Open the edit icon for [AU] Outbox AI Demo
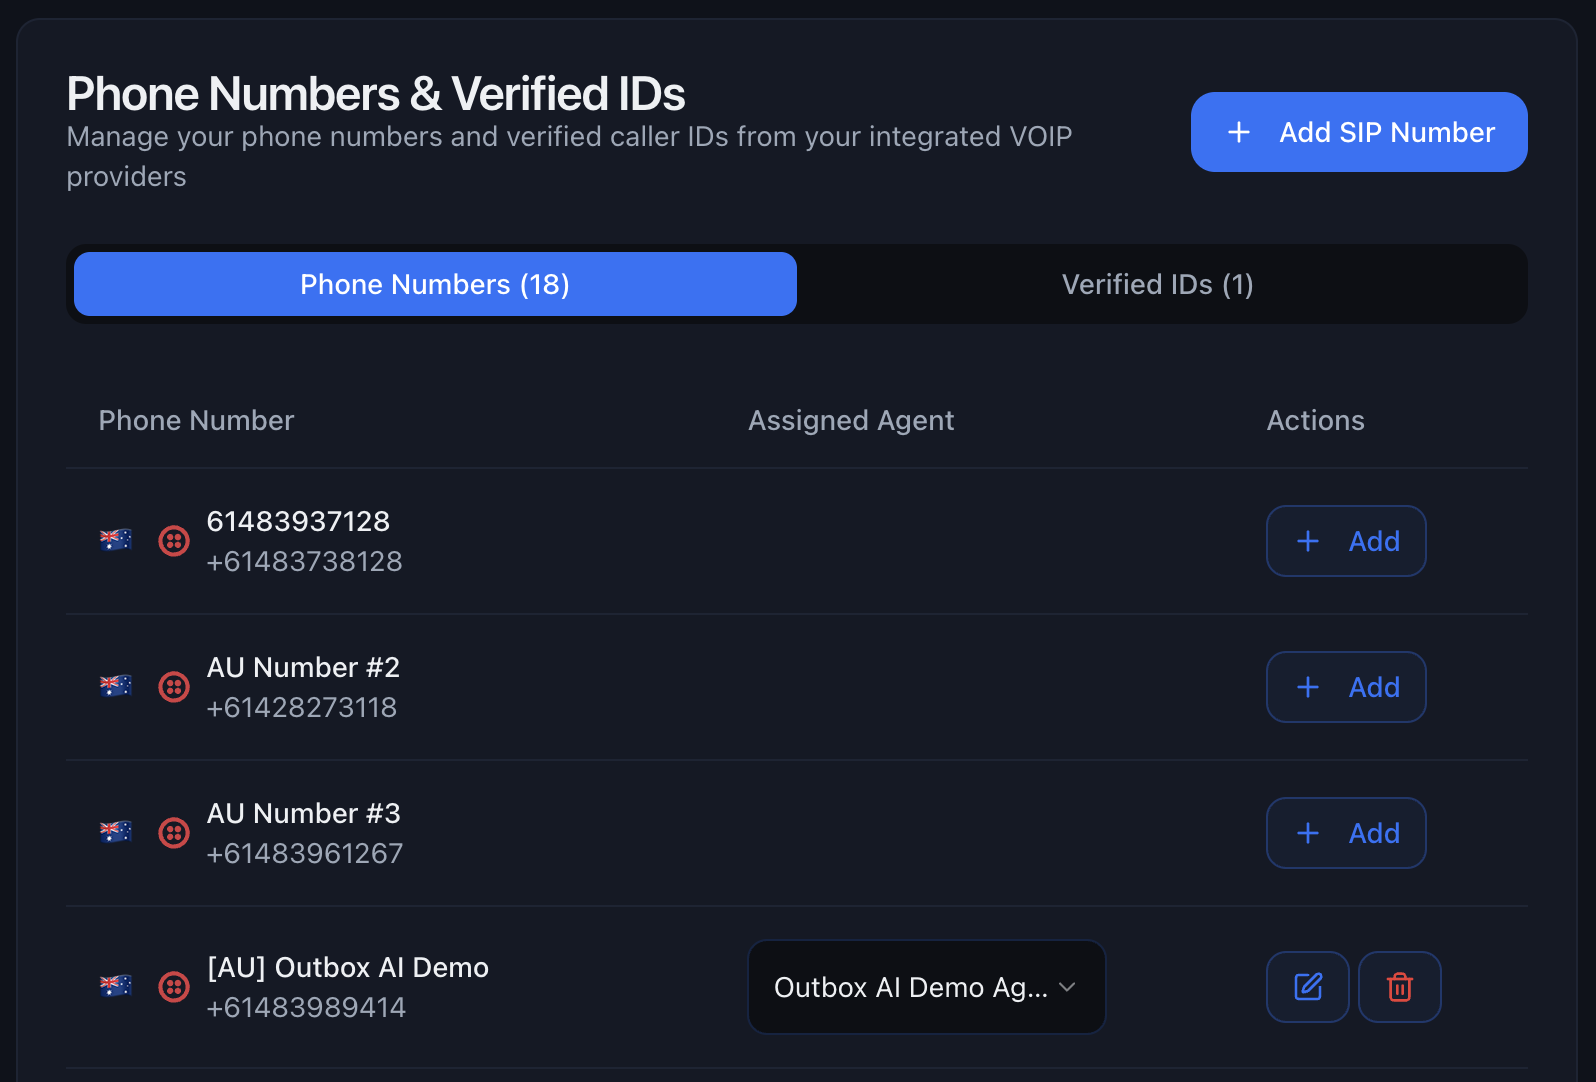The height and width of the screenshot is (1082, 1596). coord(1307,987)
